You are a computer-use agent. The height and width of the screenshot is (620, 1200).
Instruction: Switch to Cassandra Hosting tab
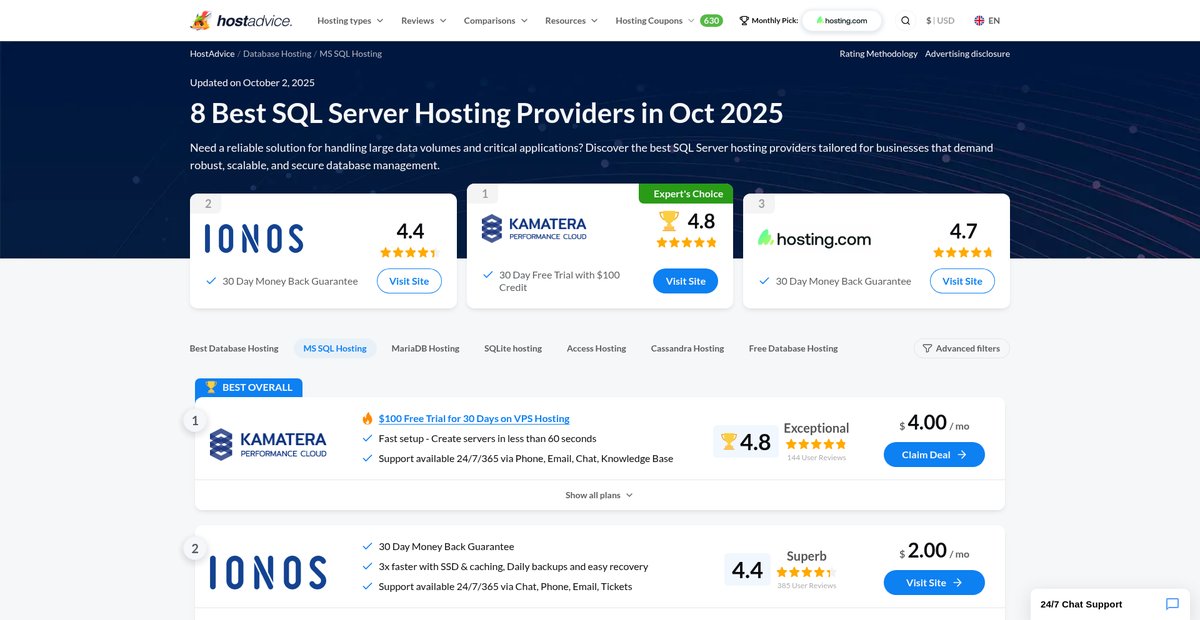(x=687, y=348)
